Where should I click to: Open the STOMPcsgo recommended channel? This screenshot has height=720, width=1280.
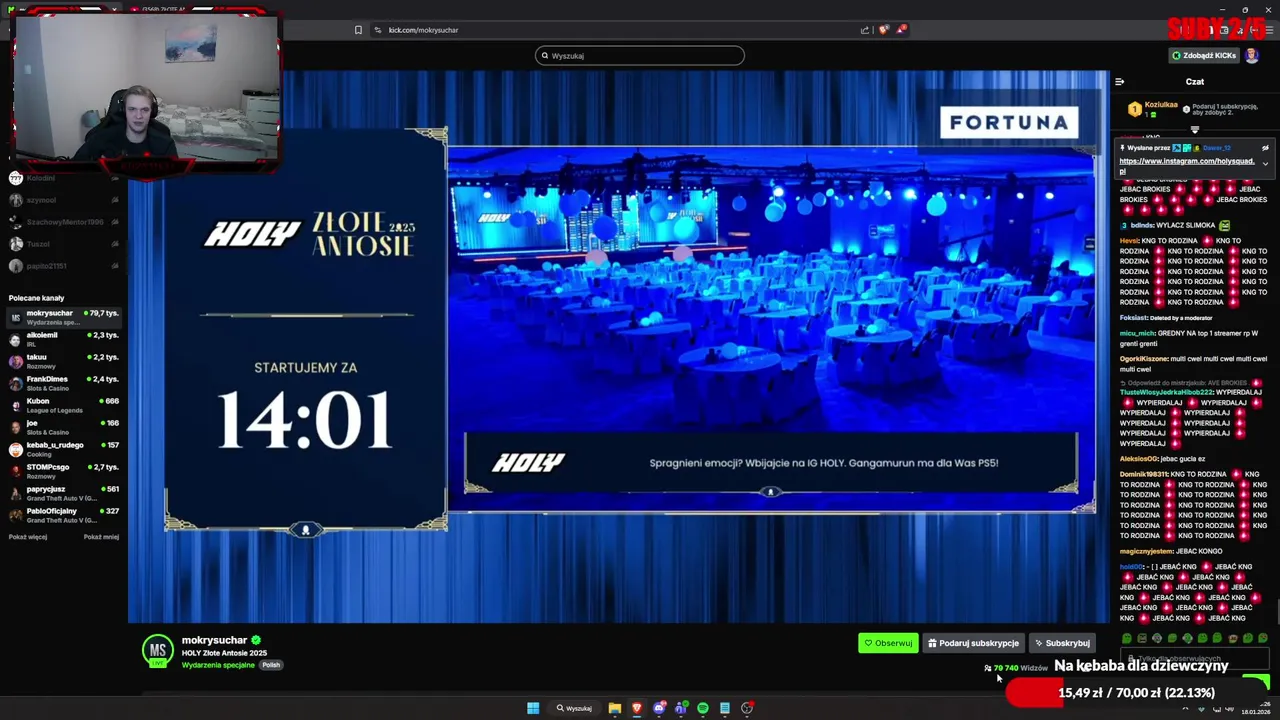(x=64, y=471)
